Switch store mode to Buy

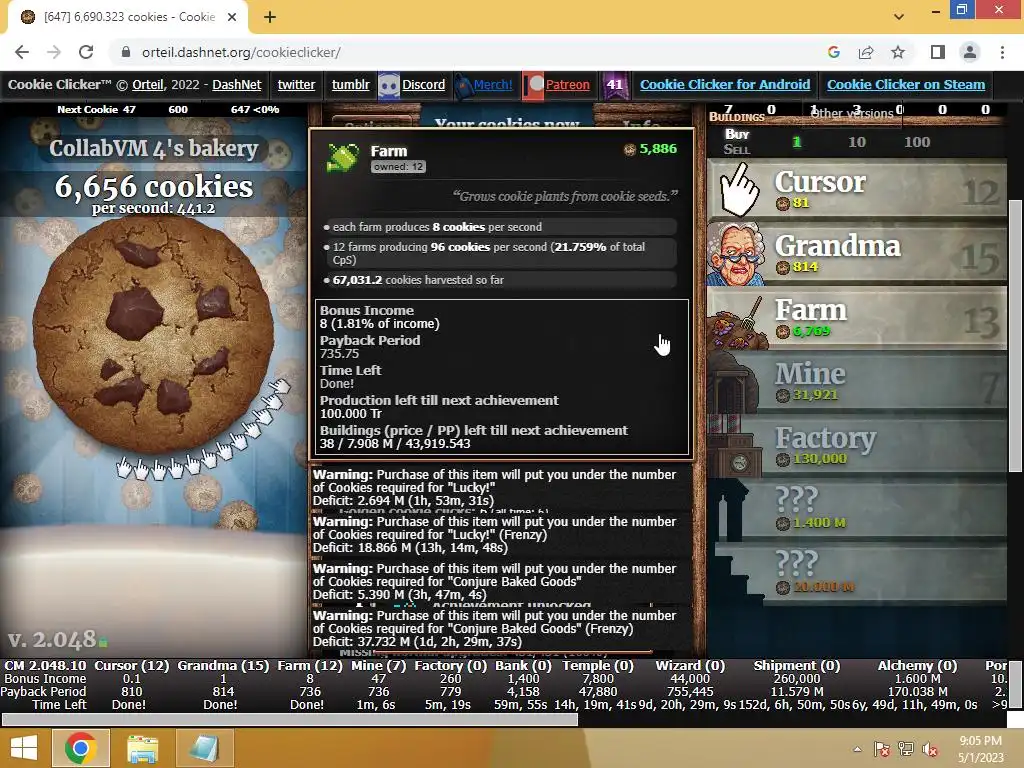(x=737, y=135)
